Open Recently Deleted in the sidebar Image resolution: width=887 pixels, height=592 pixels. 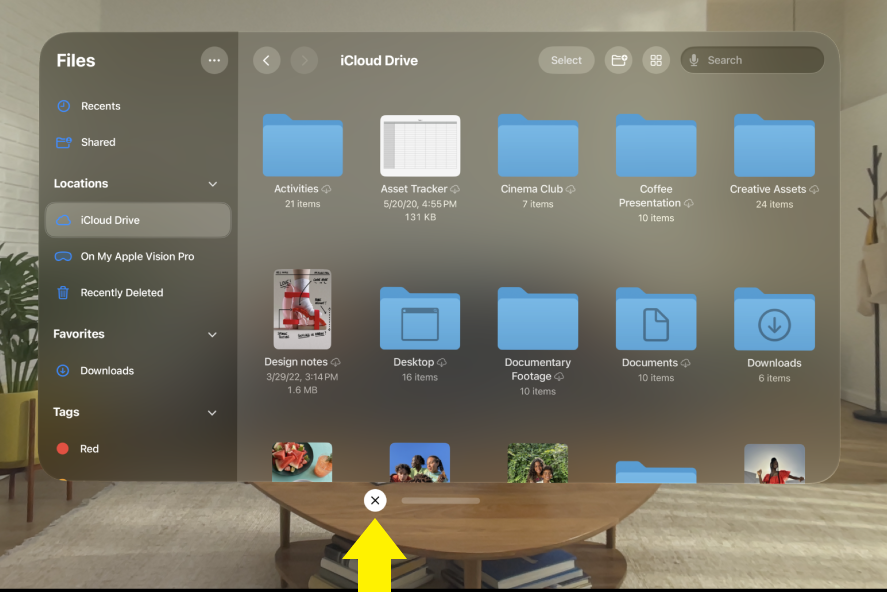(x=138, y=292)
